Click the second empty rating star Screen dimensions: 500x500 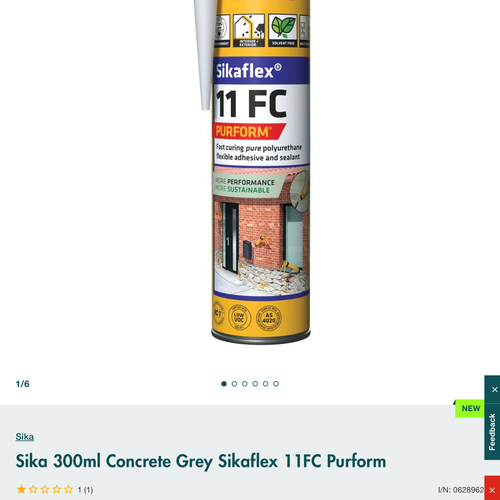(x=33, y=489)
